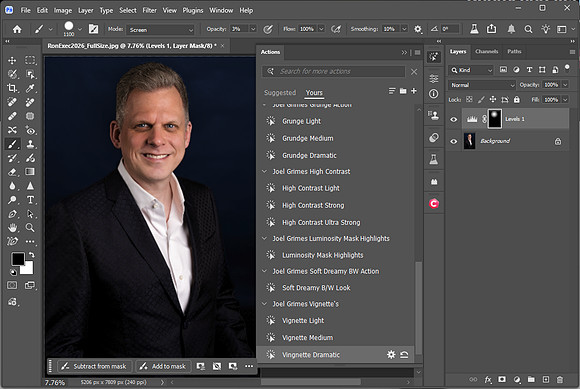Create a new layer icon
This screenshot has width=580, height=389.
546,379
